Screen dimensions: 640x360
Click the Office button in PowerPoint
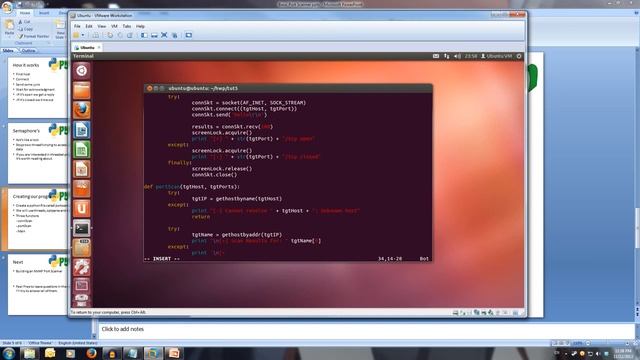7,7
